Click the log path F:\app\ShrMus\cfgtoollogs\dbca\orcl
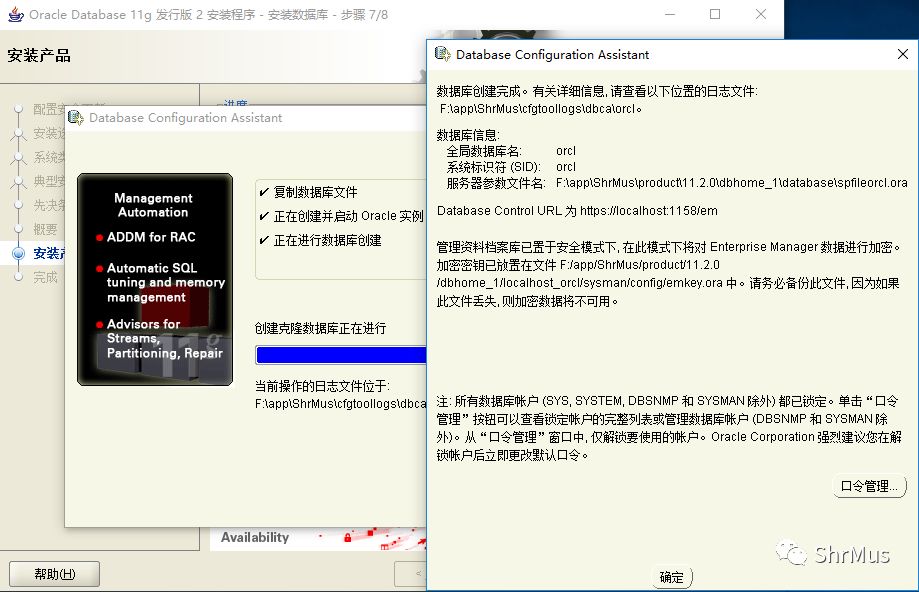 [540, 109]
